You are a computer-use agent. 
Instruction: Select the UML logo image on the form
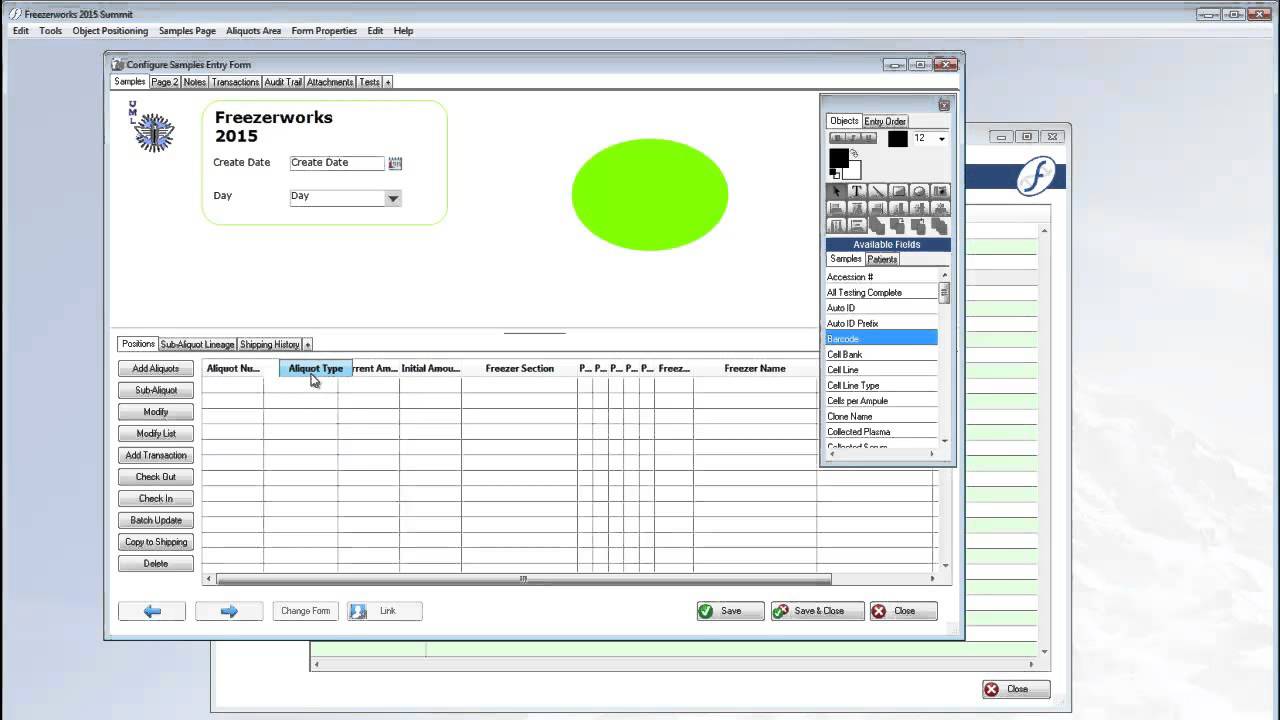[152, 127]
